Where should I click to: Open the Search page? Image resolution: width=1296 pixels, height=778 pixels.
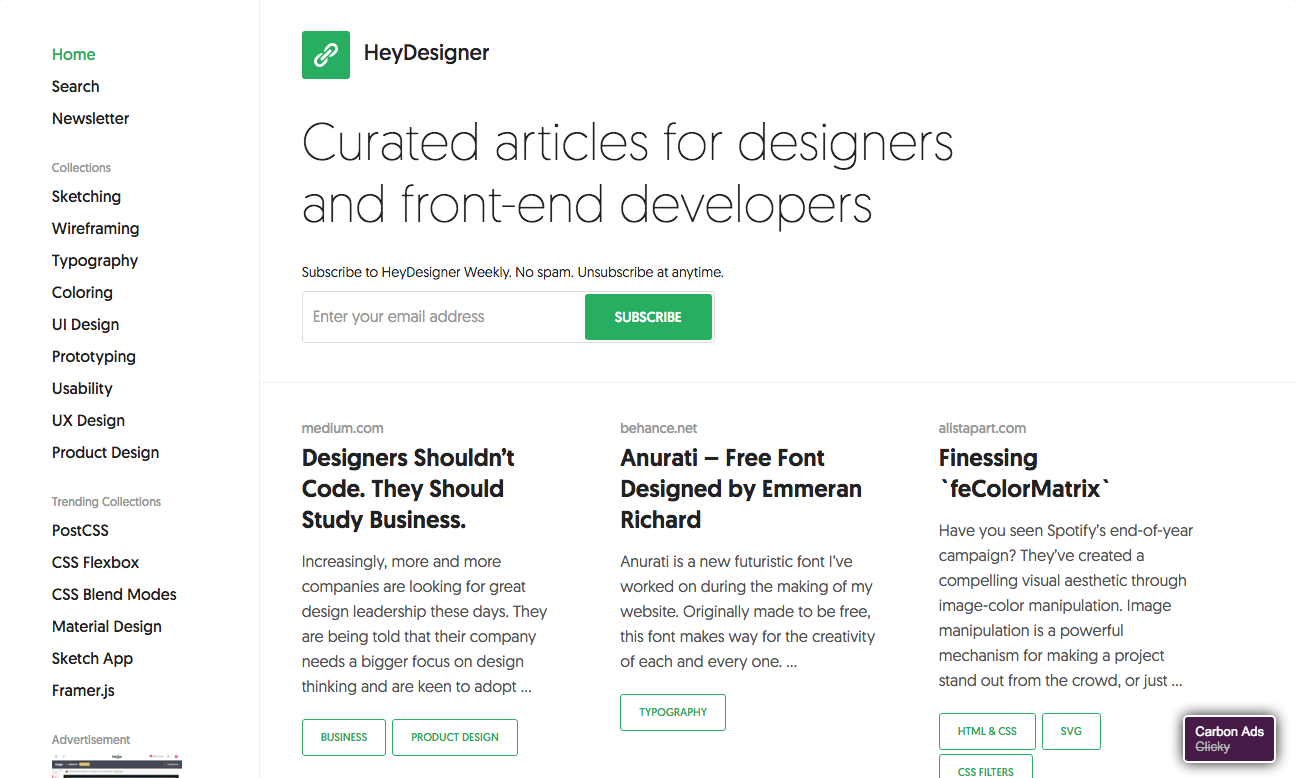point(75,86)
